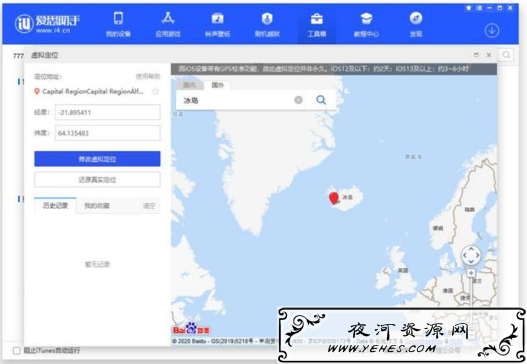Click the 清空 clear history link
The width and height of the screenshot is (527, 364).
click(x=149, y=206)
